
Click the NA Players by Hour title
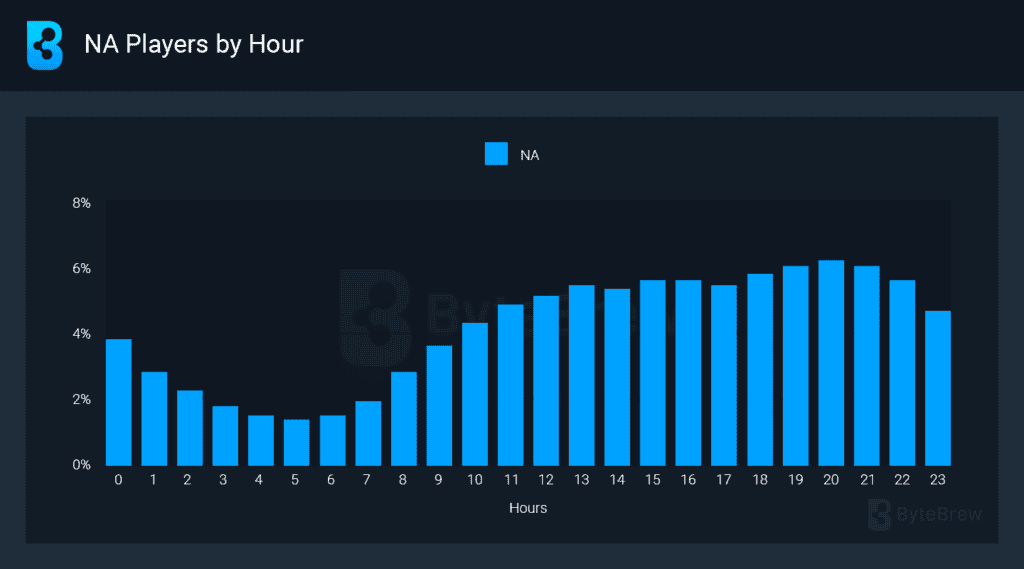pyautogui.click(x=194, y=45)
